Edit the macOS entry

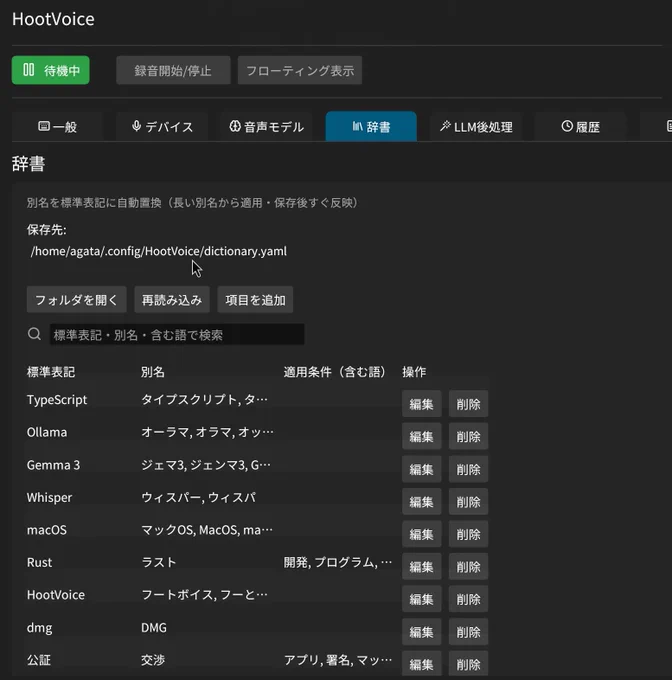tap(421, 534)
